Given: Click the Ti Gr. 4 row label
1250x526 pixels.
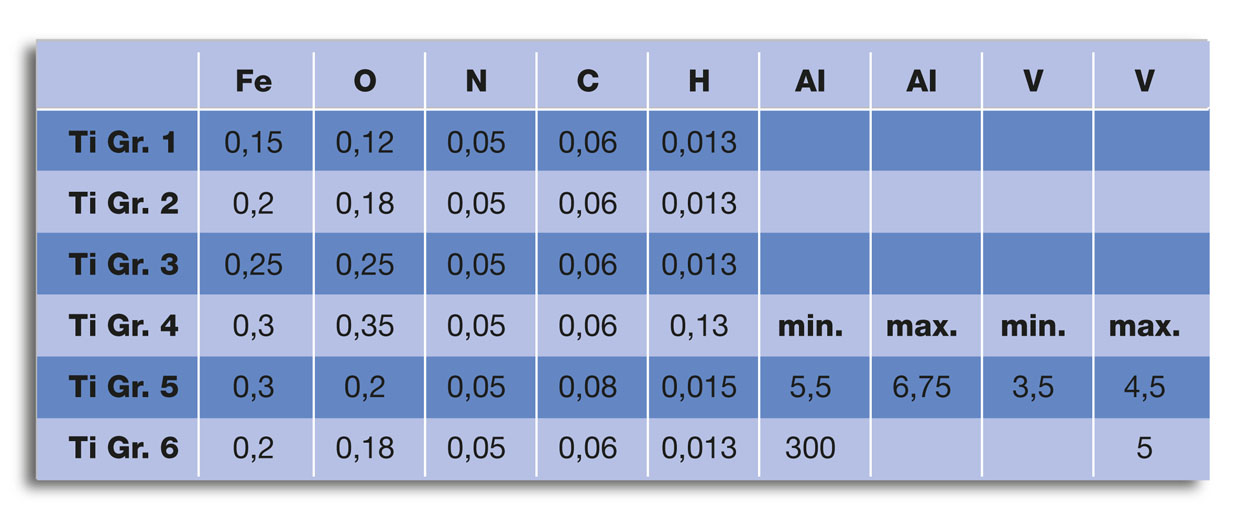Looking at the screenshot, I should point(122,325).
